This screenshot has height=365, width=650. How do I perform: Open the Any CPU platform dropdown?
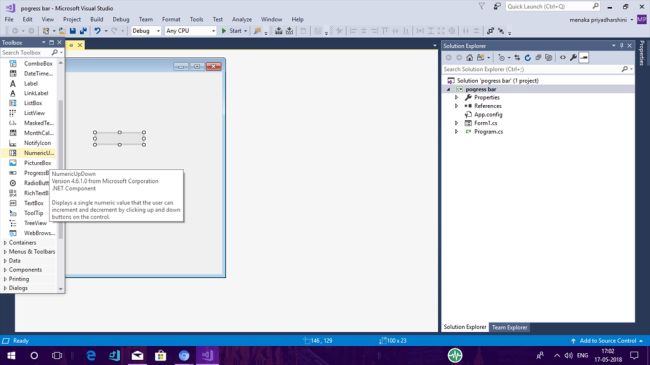pyautogui.click(x=190, y=31)
